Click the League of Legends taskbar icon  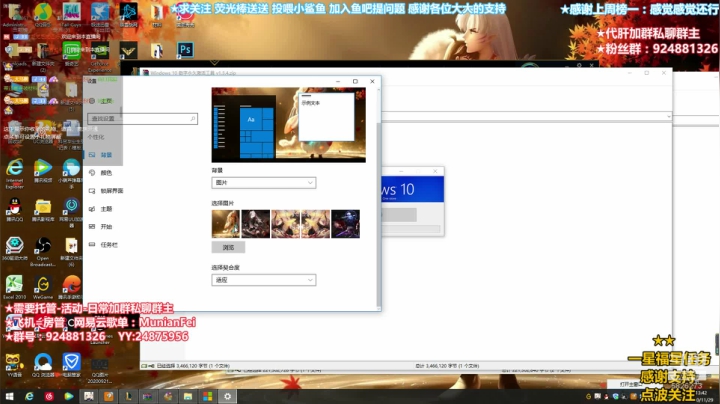coord(128,396)
